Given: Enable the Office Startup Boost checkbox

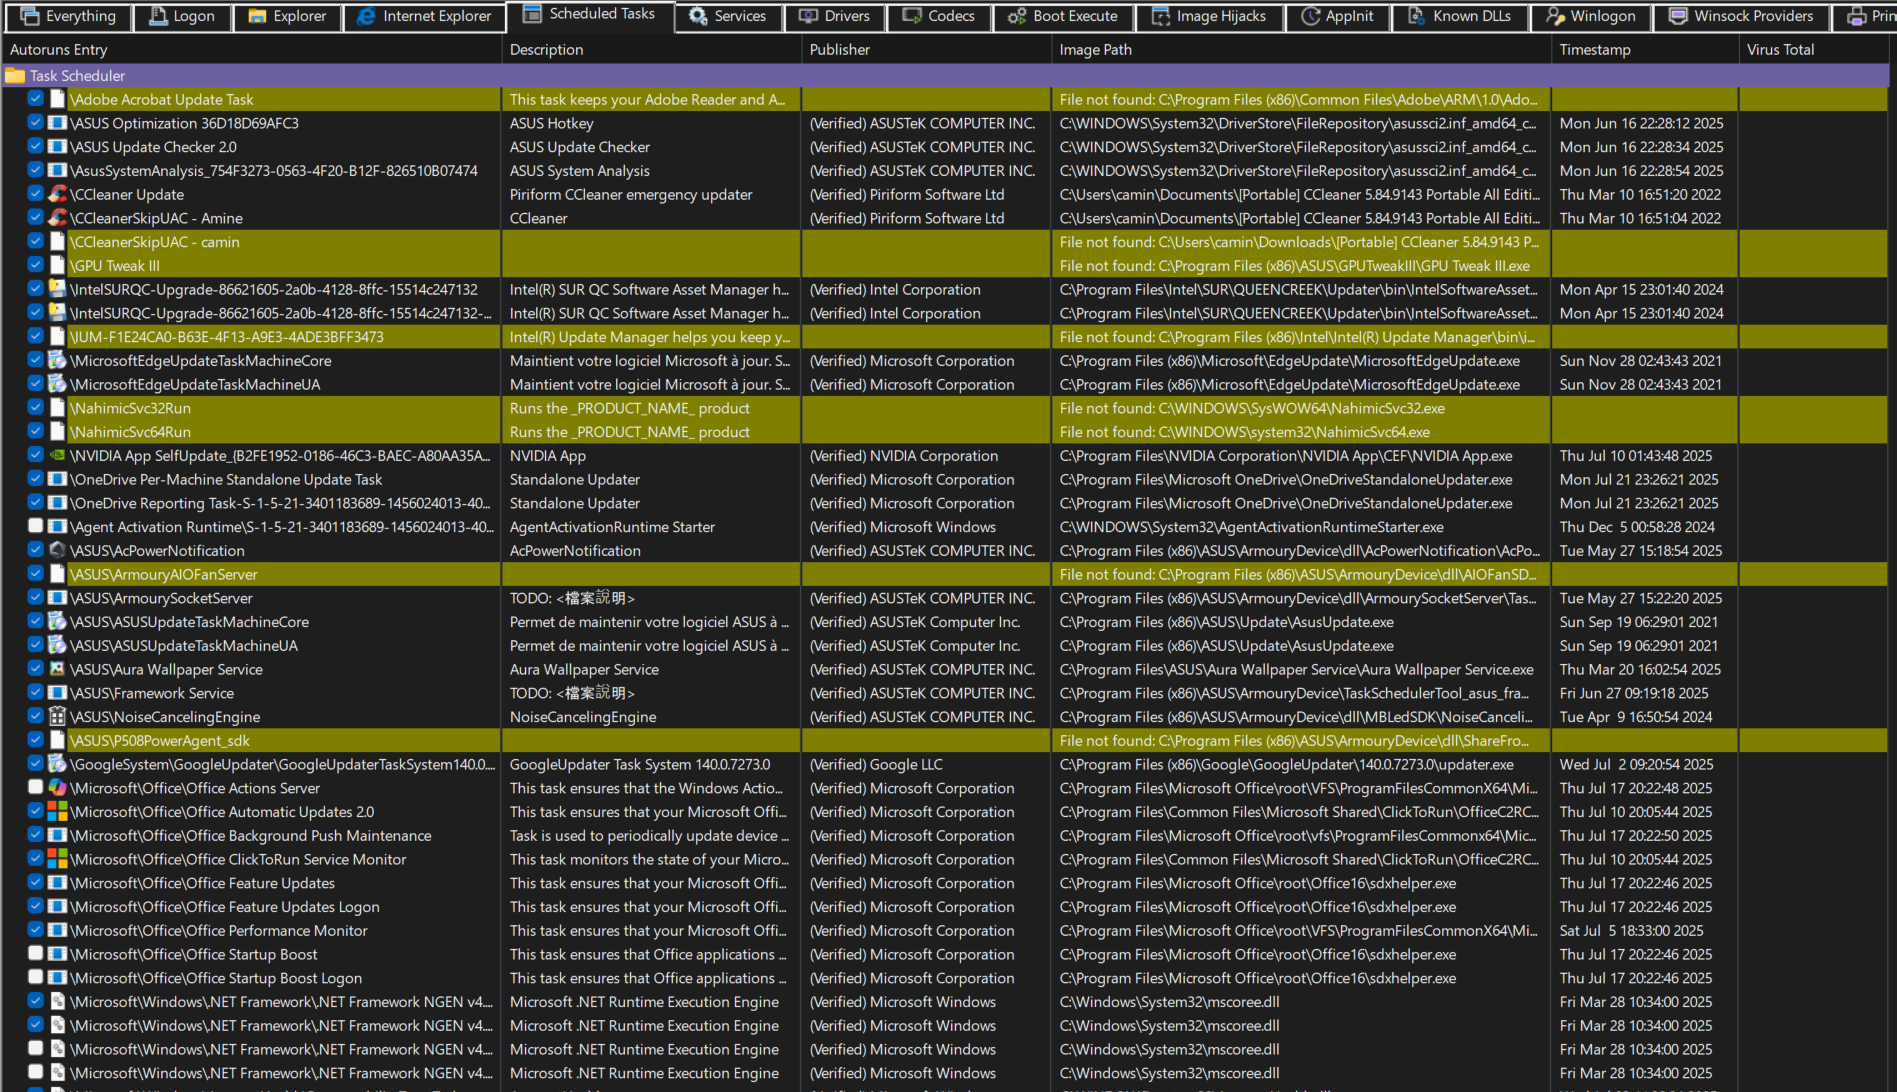Looking at the screenshot, I should [35, 953].
